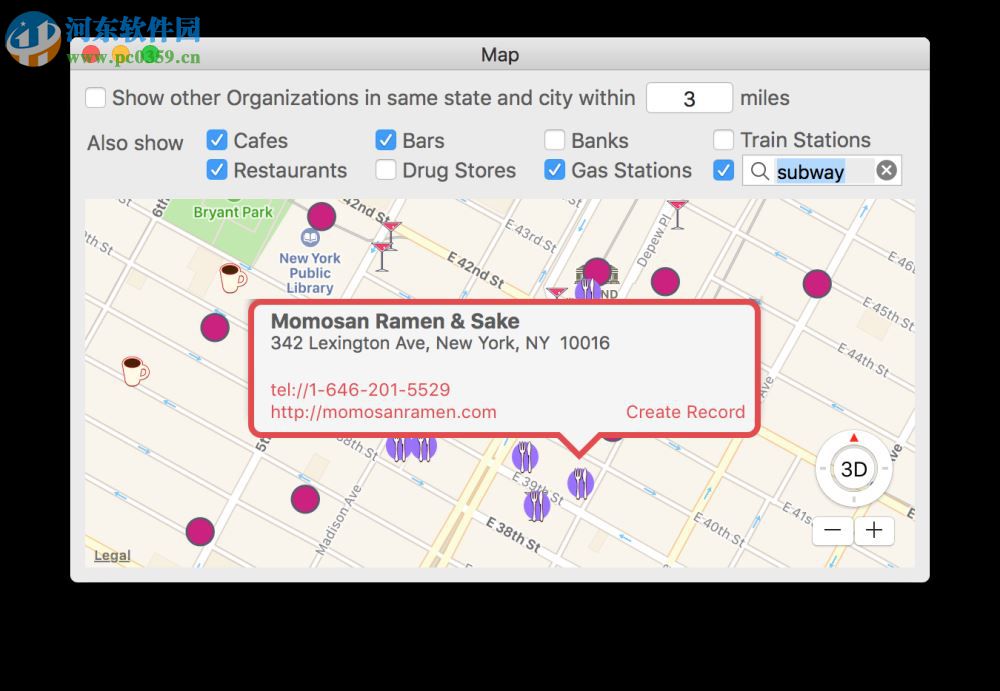The height and width of the screenshot is (691, 1000).
Task: Select the fork-and-knife restaurant marker on E 39th St
Action: (580, 485)
